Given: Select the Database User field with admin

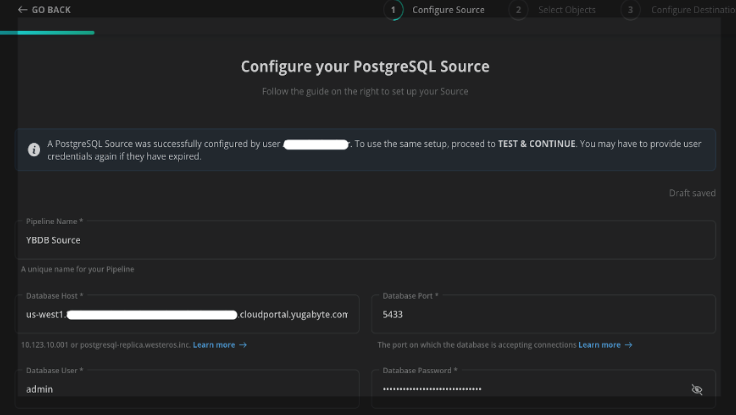Looking at the screenshot, I should (188, 389).
